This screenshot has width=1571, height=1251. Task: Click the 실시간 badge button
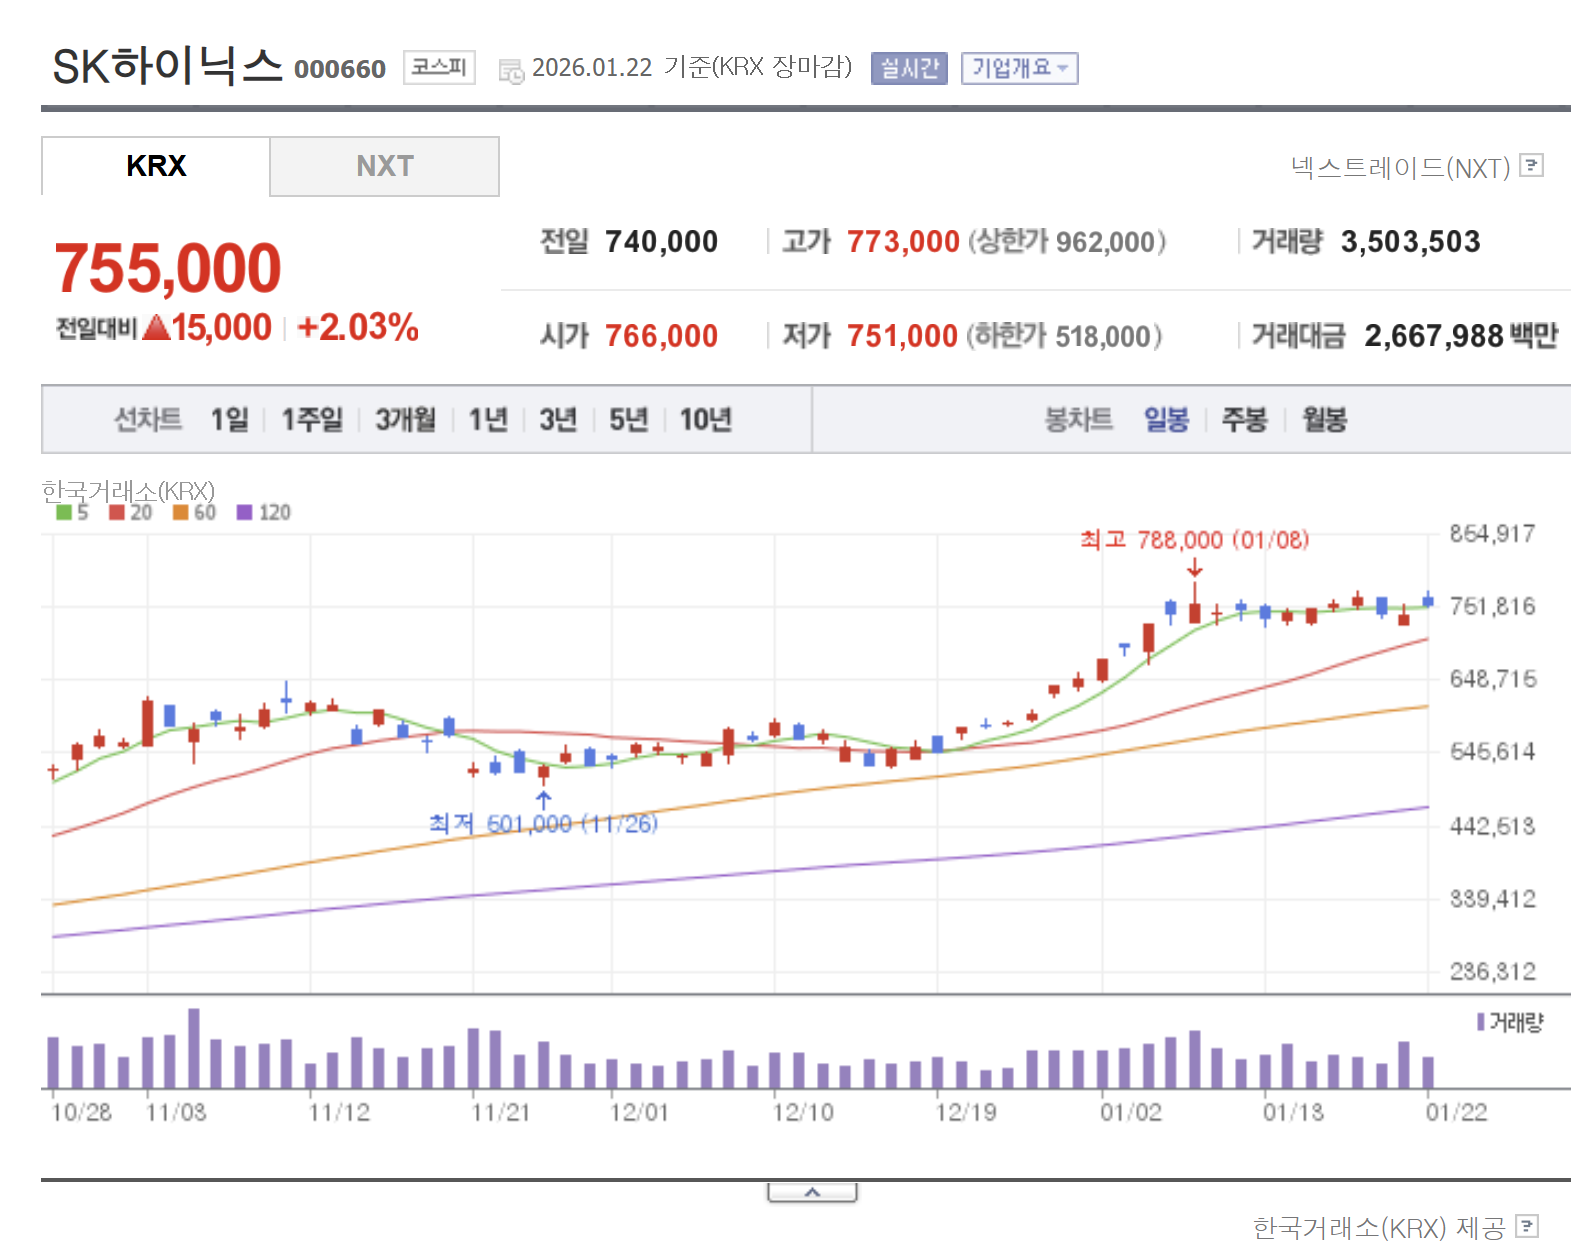pos(909,68)
